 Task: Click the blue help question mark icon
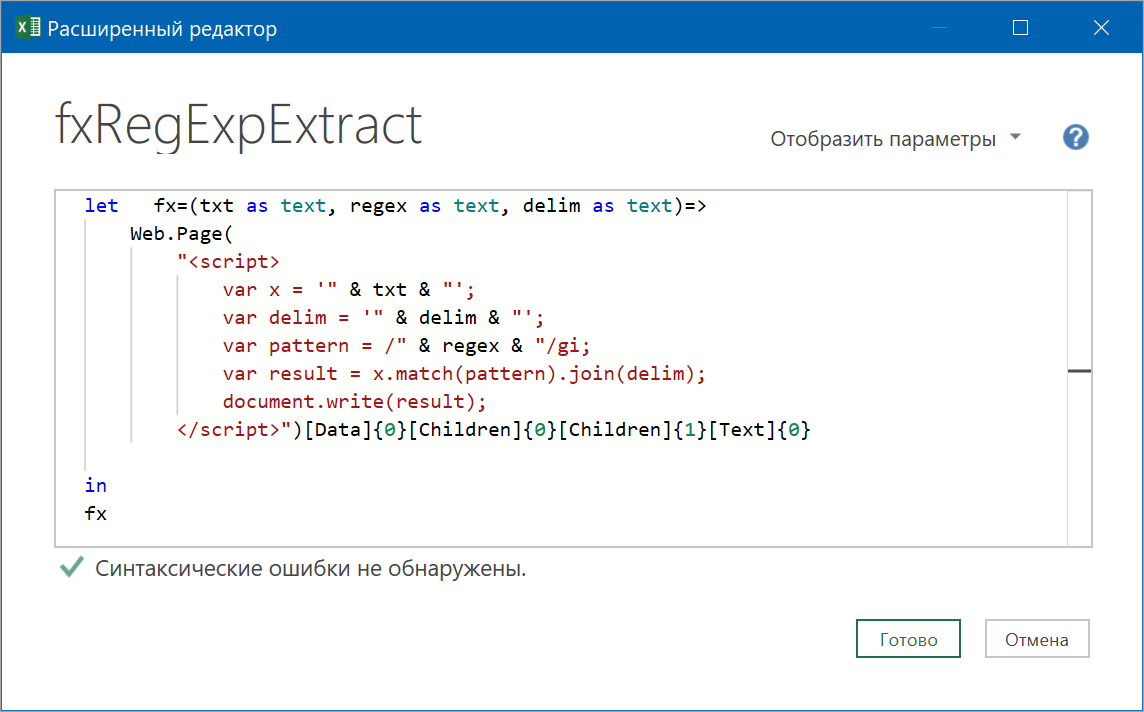pos(1075,137)
